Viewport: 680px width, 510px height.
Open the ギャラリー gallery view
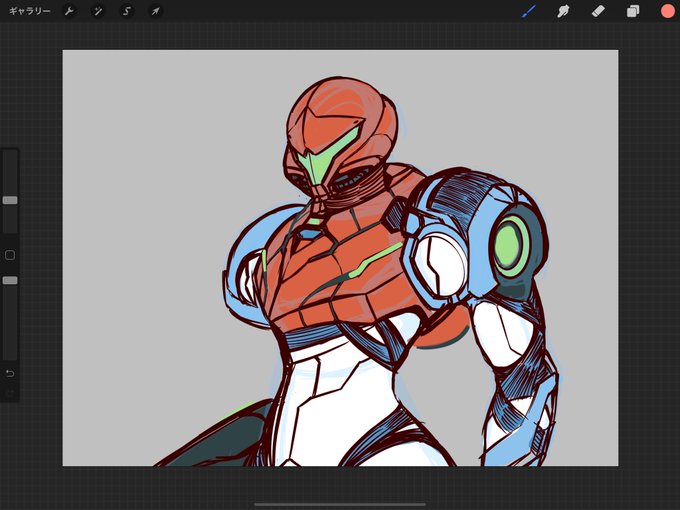click(x=29, y=11)
